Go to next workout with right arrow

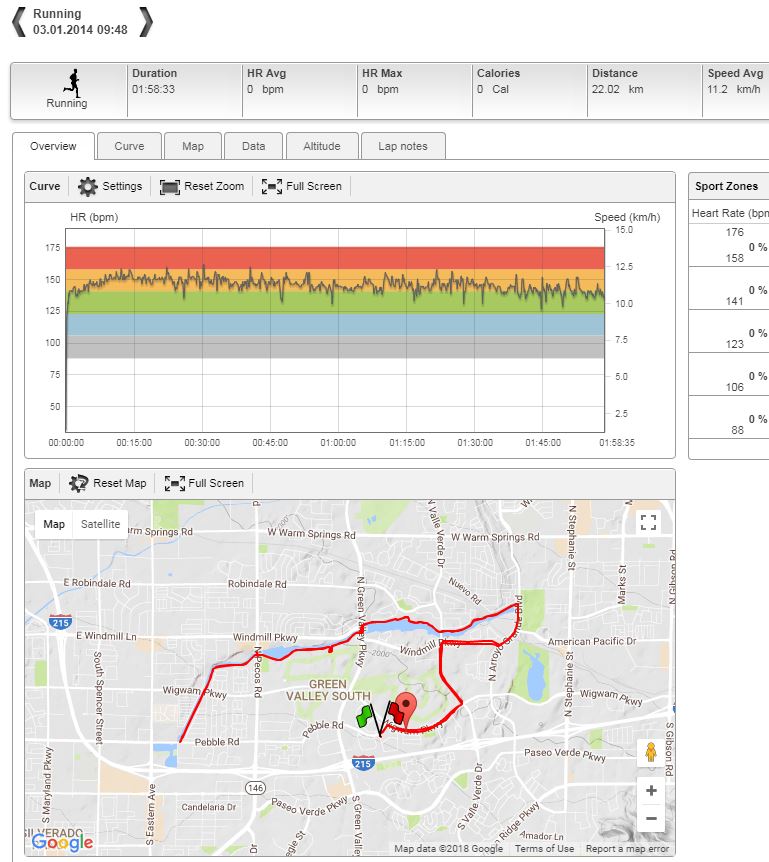coord(146,22)
